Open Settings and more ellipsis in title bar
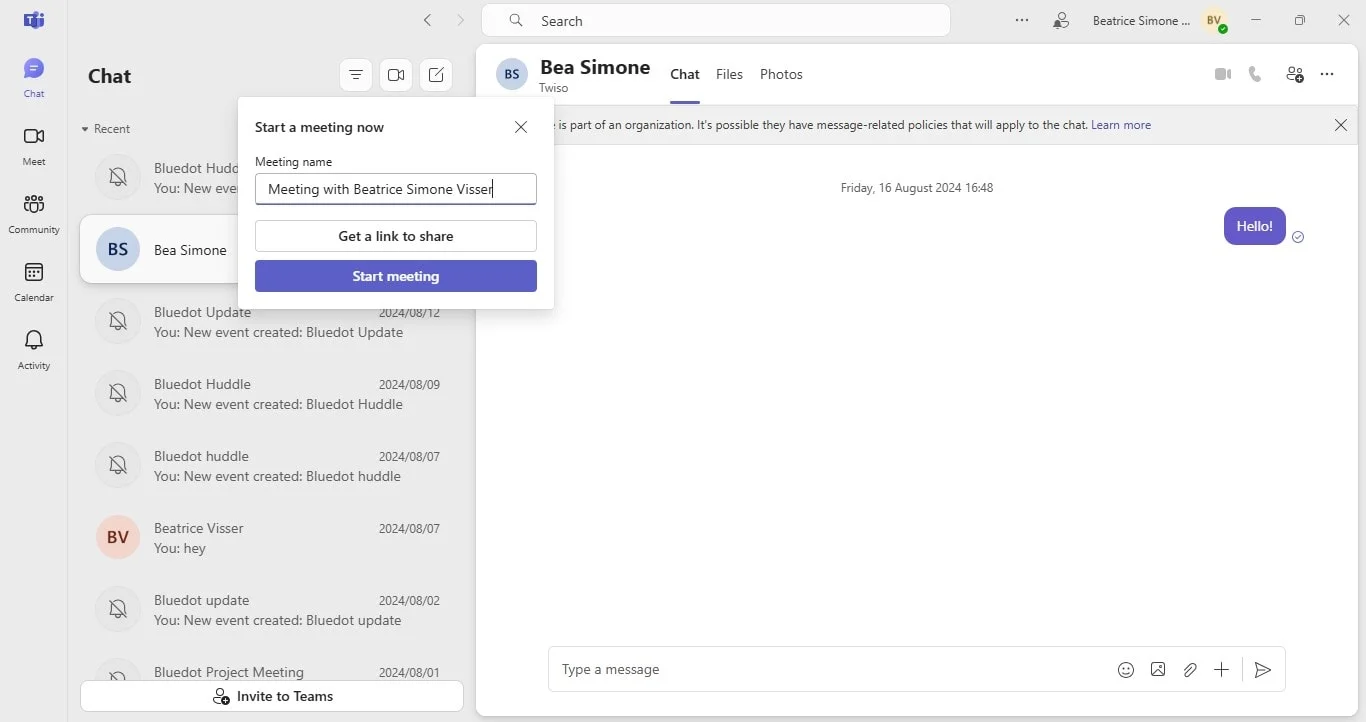Image resolution: width=1366 pixels, height=722 pixels. [1022, 20]
